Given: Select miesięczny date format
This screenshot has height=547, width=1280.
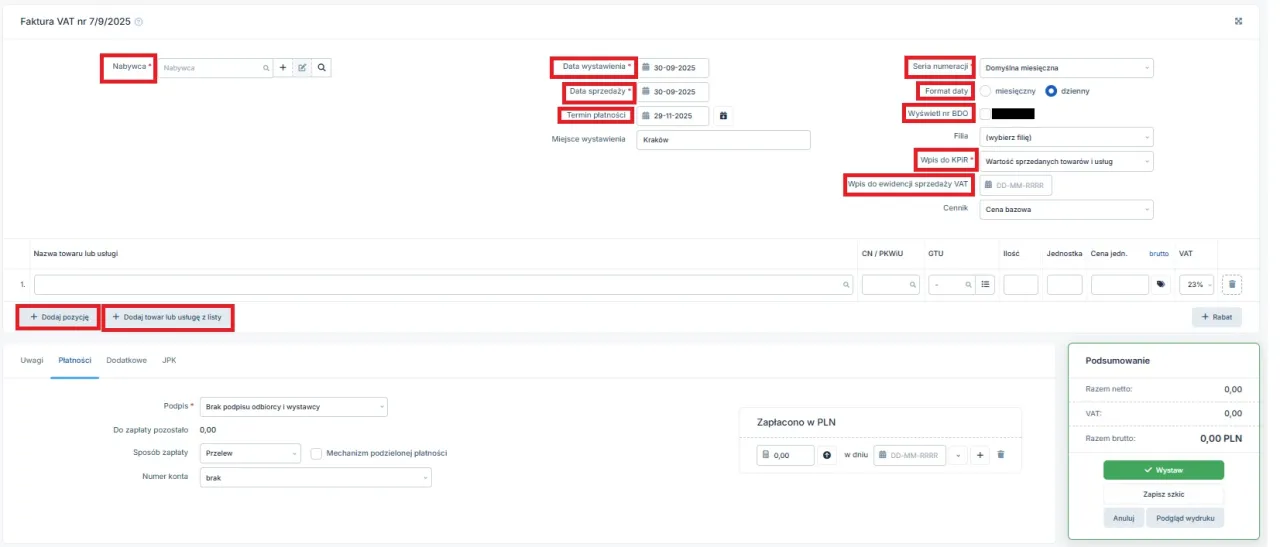Looking at the screenshot, I should pos(986,91).
